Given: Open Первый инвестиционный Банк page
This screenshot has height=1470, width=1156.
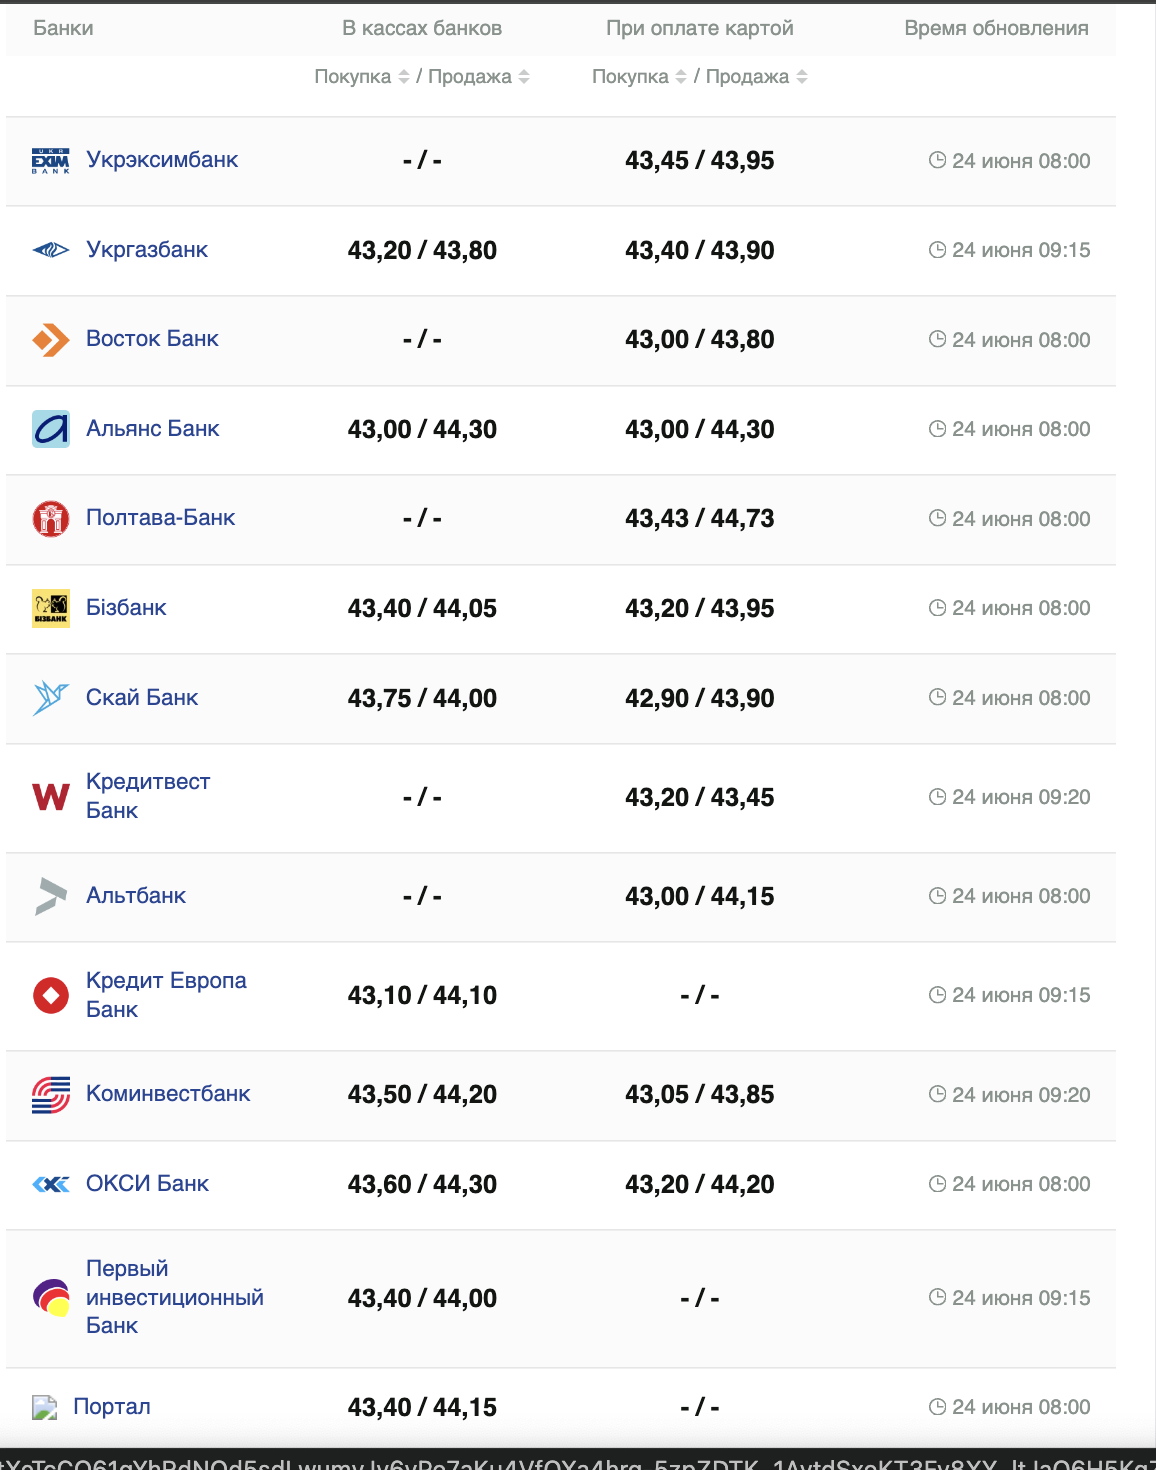Looking at the screenshot, I should point(174,1297).
